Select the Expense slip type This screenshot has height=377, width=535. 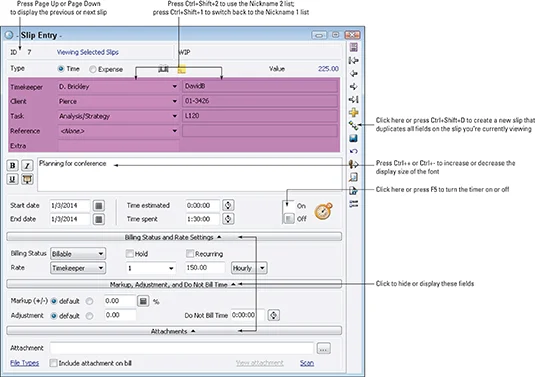[x=92, y=69]
